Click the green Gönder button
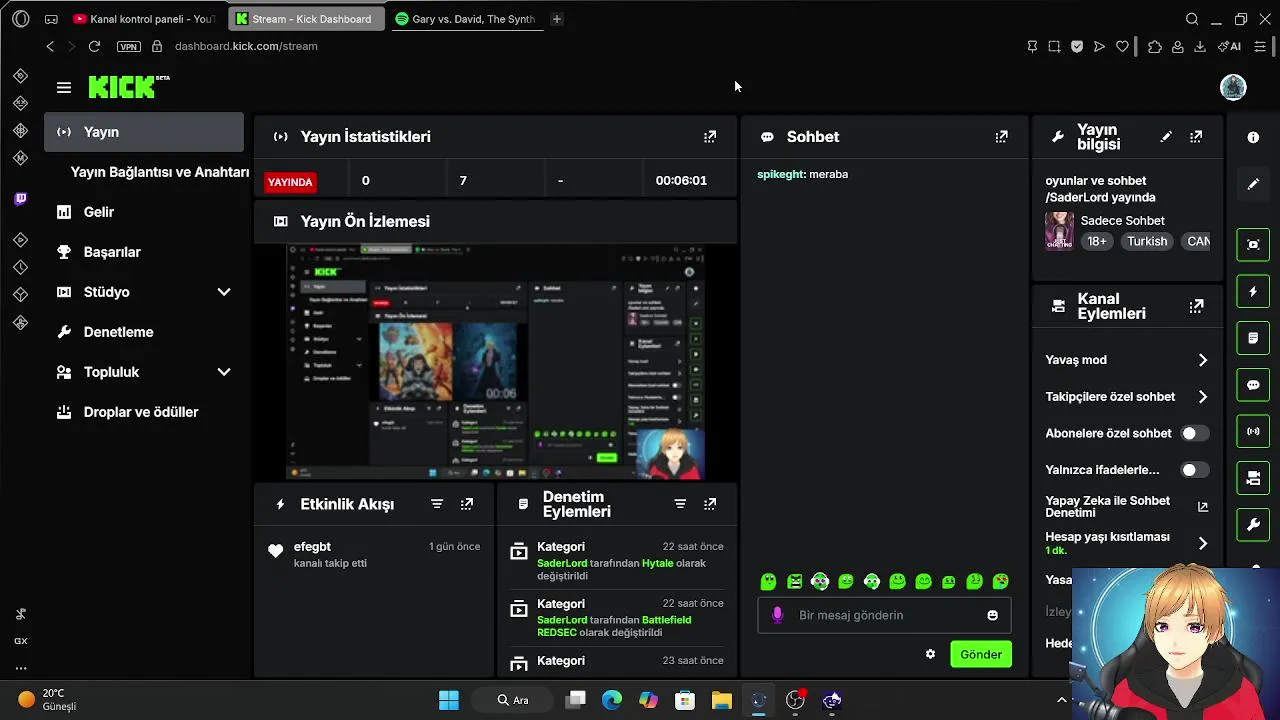This screenshot has width=1280, height=720. pos(981,654)
